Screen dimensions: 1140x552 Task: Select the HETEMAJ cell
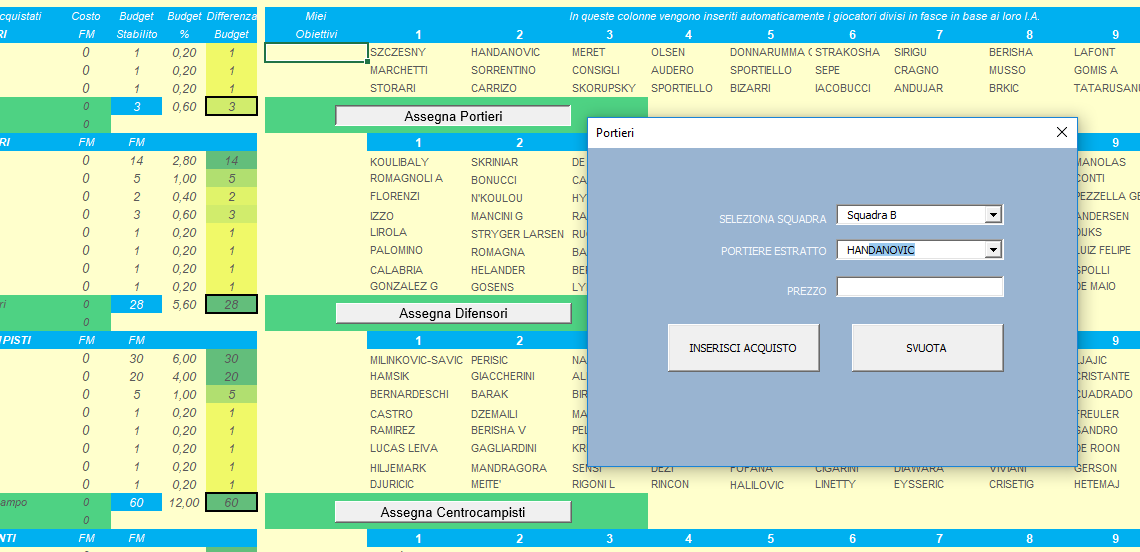point(1096,484)
